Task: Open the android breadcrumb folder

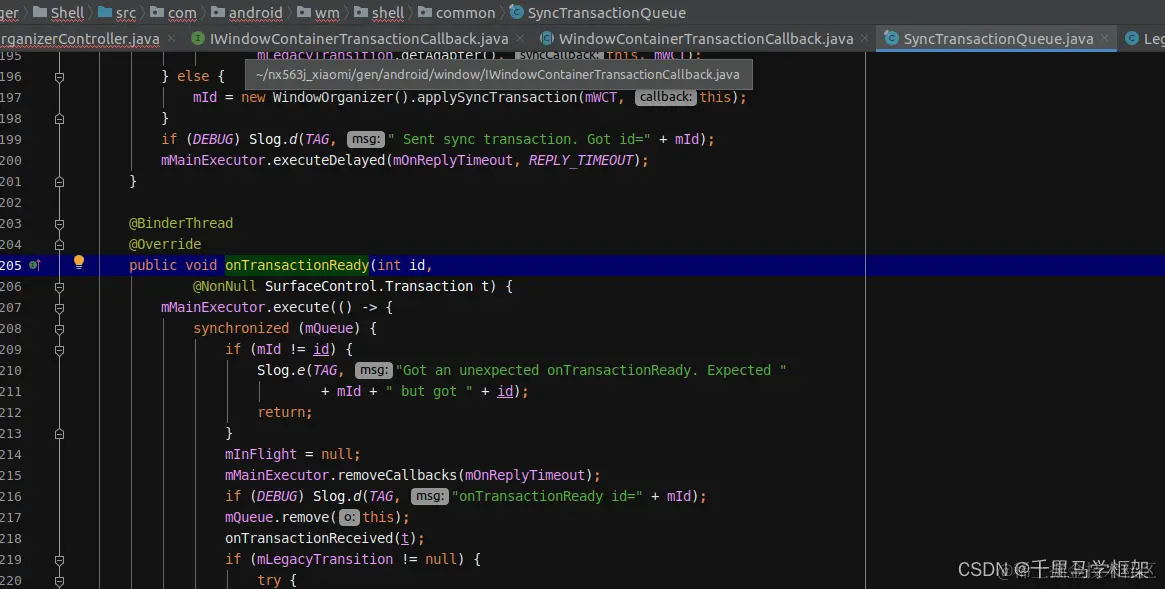Action: click(x=256, y=13)
